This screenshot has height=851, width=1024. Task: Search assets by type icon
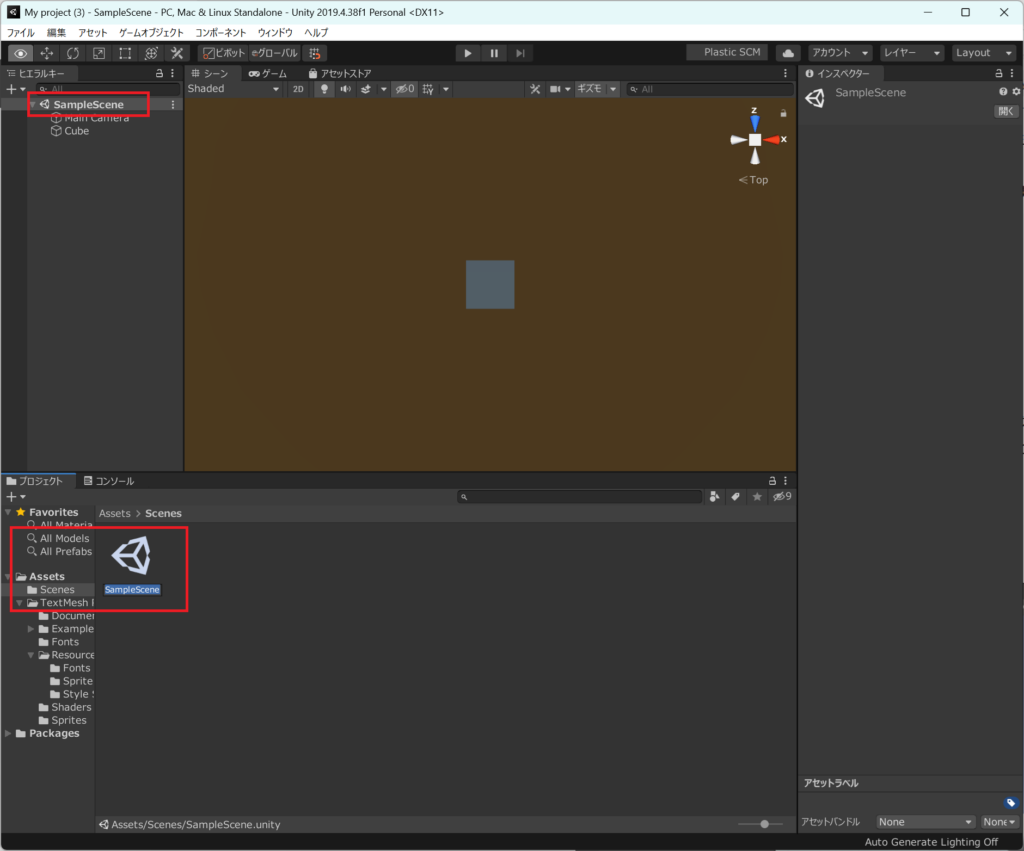[714, 497]
